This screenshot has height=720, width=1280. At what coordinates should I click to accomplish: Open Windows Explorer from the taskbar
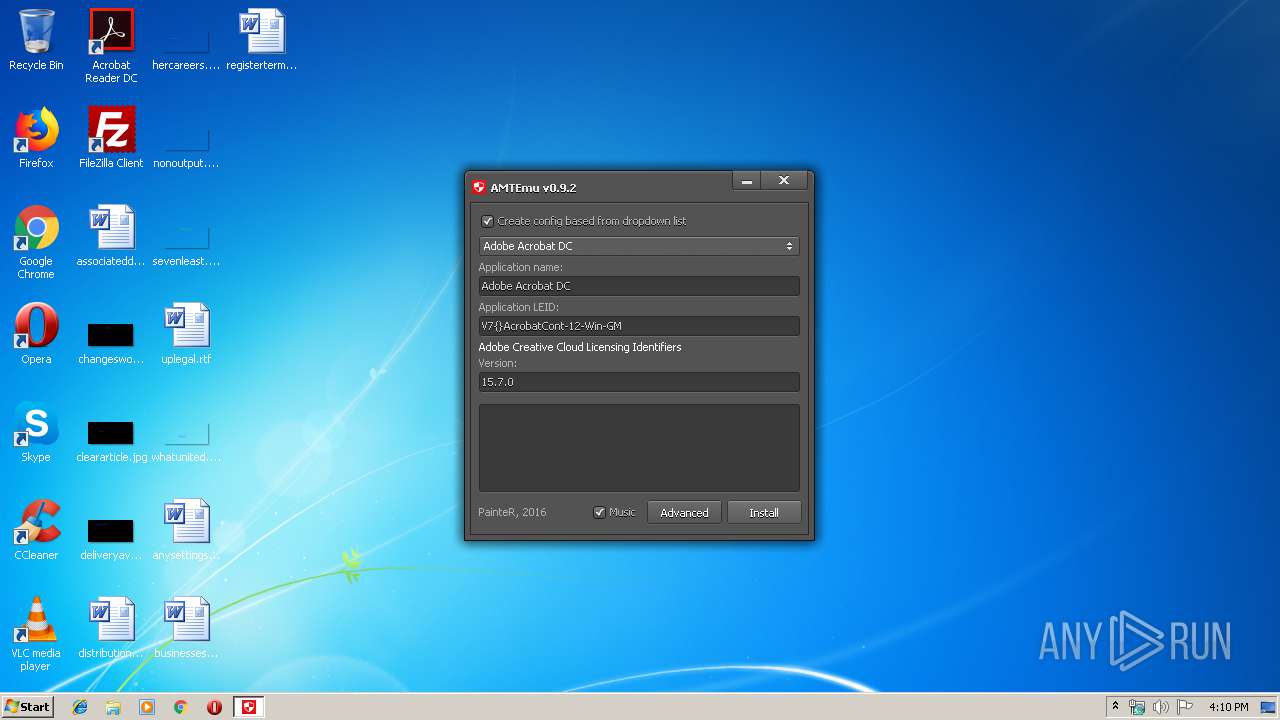coord(113,707)
